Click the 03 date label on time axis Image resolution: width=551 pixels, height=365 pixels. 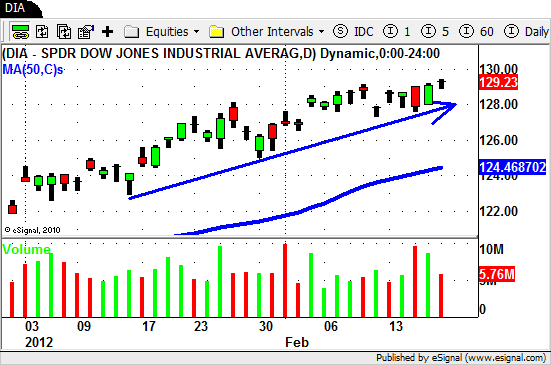32,326
